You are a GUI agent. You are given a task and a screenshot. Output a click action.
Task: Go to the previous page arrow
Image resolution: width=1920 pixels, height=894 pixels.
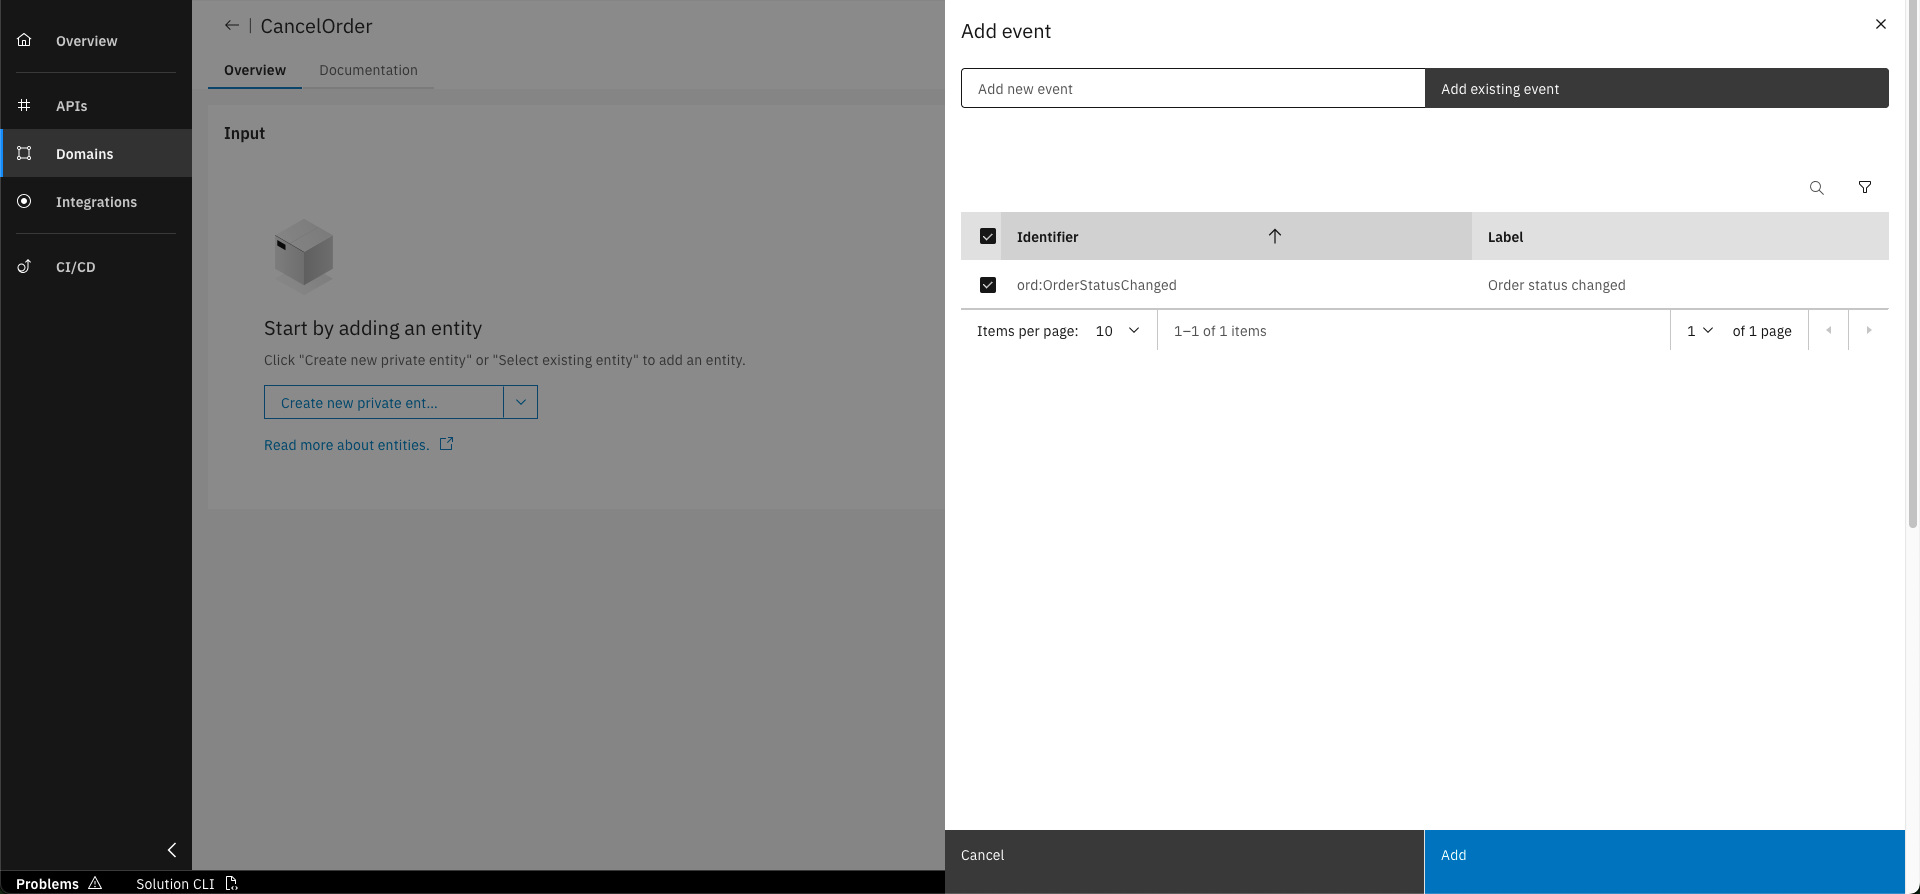(x=1829, y=330)
